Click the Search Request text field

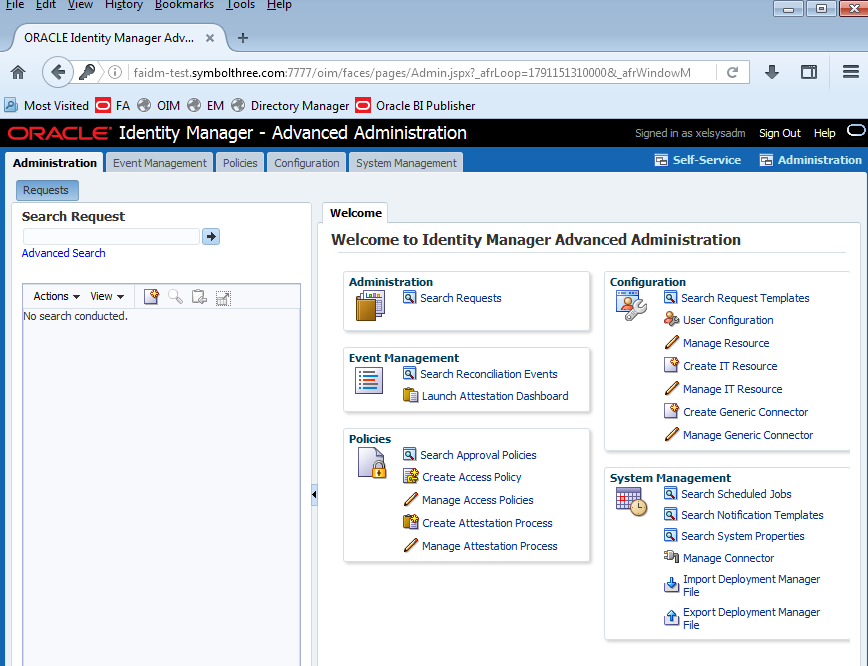point(111,237)
